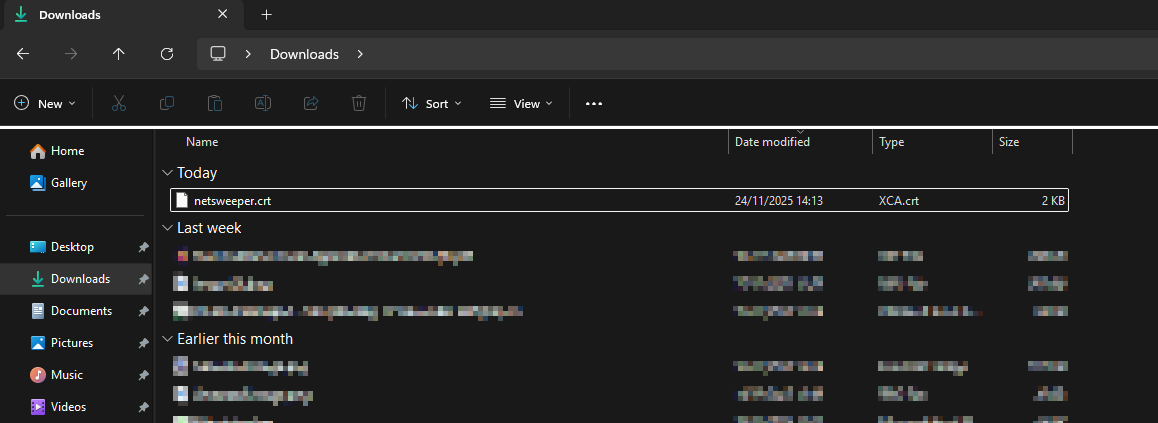Click the Share icon in toolbar
This screenshot has height=423, width=1158.
[311, 103]
